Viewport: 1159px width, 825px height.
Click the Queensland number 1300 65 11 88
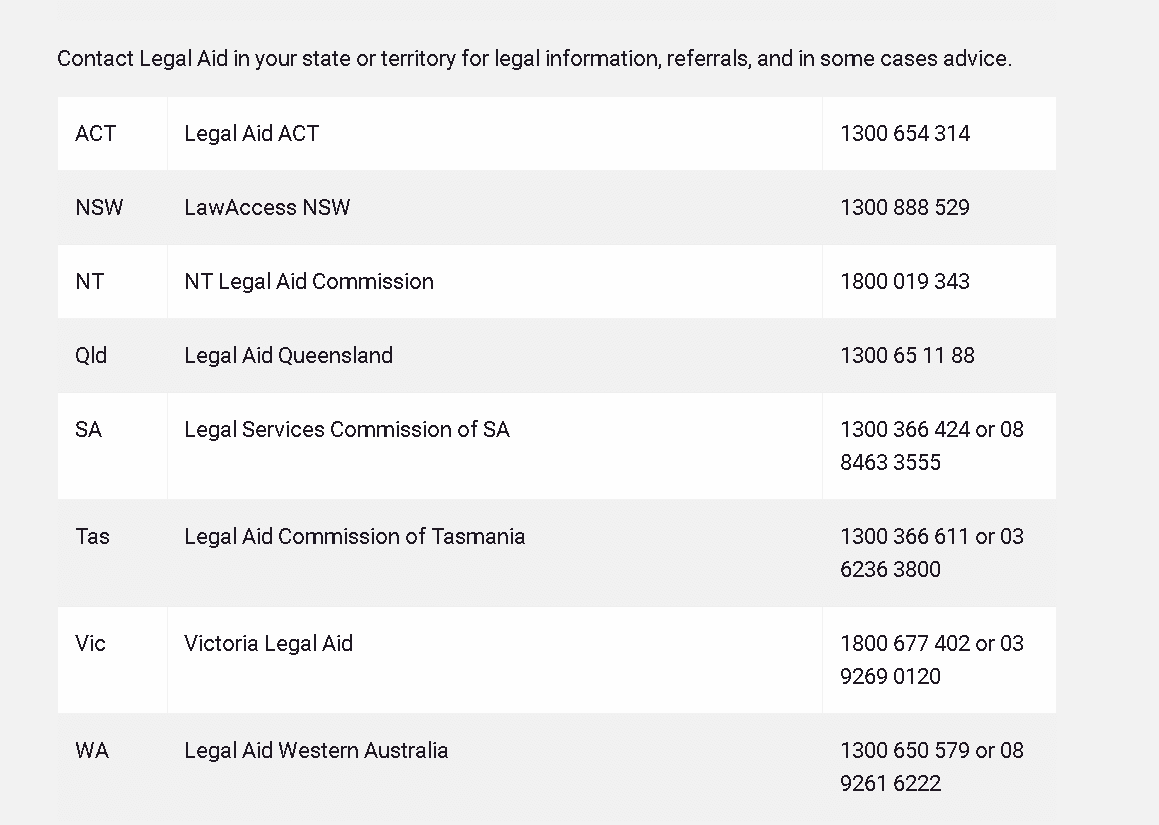coord(907,356)
